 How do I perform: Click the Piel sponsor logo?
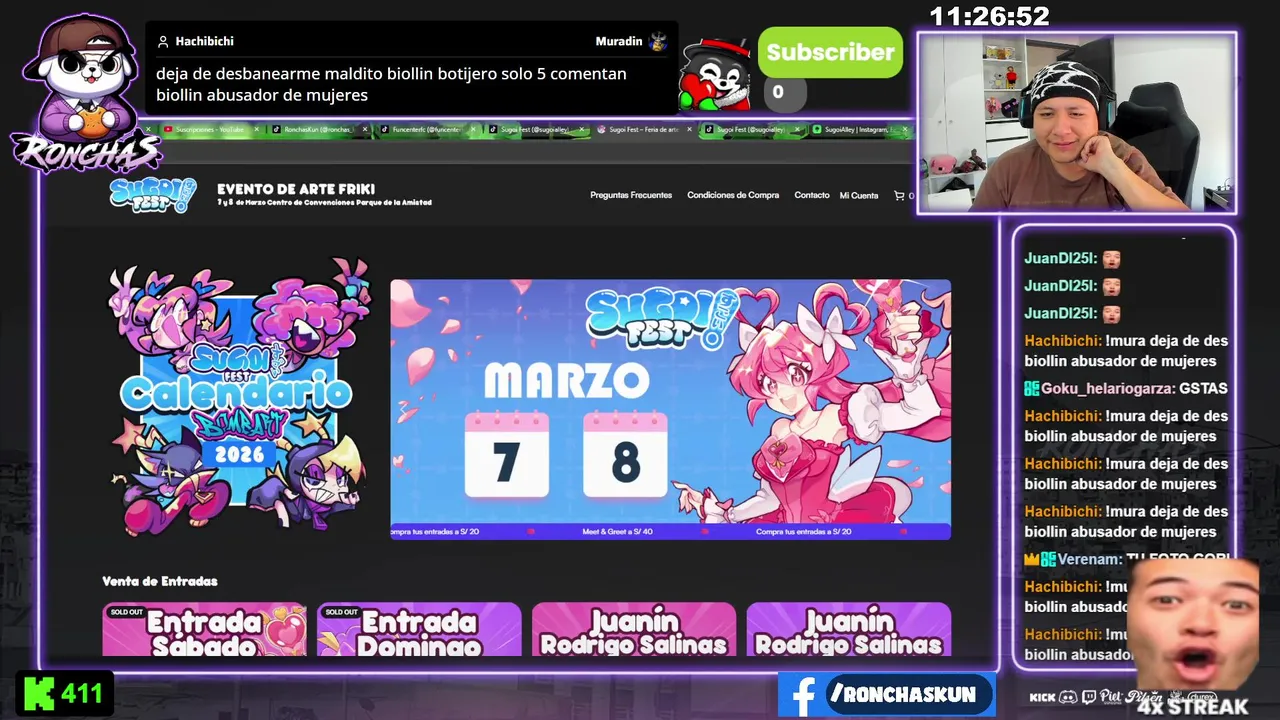tap(1111, 697)
